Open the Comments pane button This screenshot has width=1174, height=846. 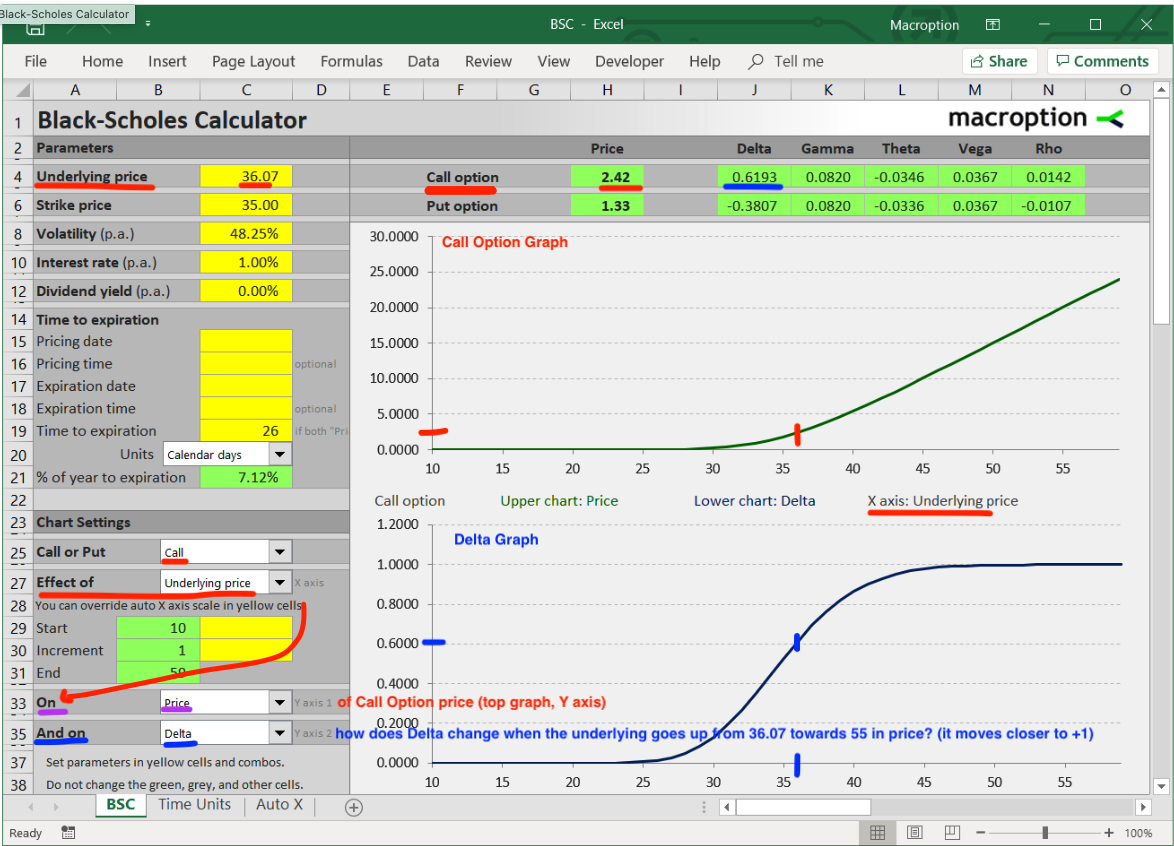click(1102, 61)
